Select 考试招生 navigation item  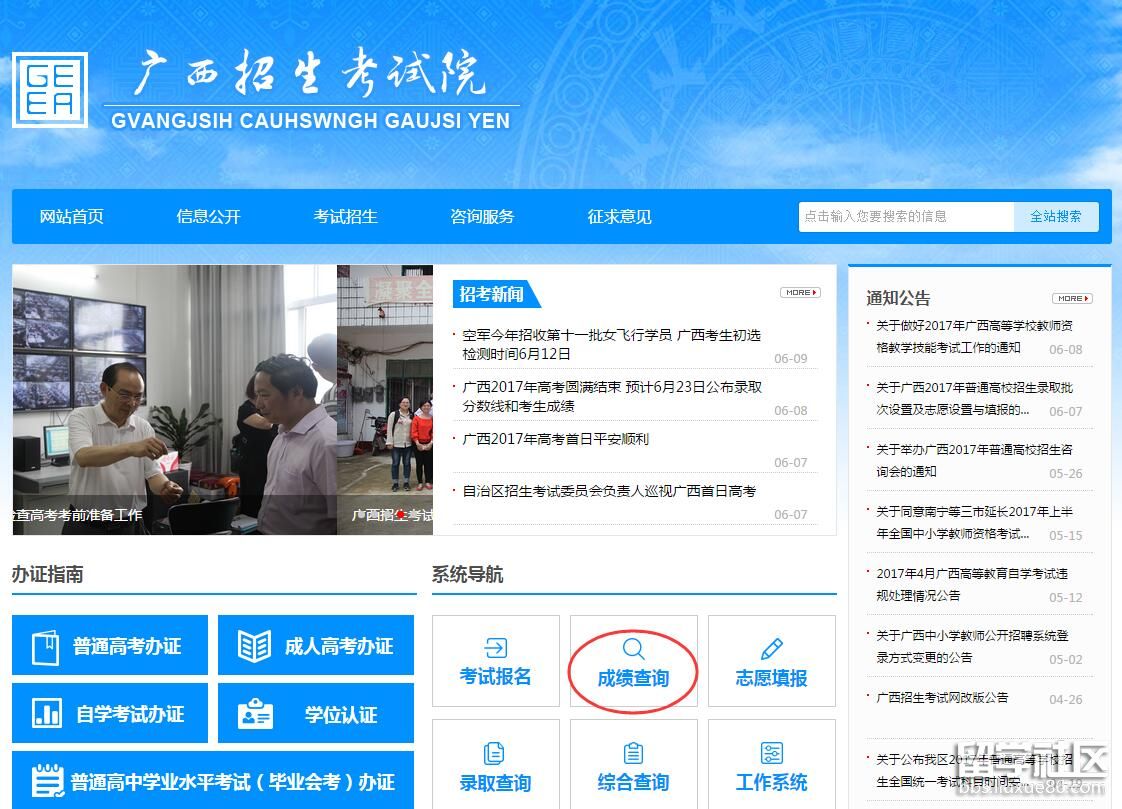coord(345,216)
